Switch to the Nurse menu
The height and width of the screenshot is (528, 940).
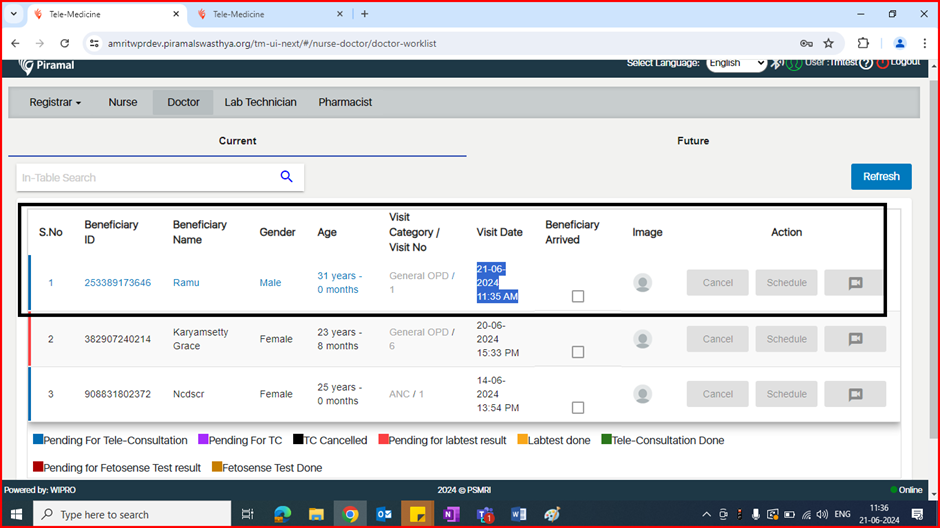[x=123, y=102]
